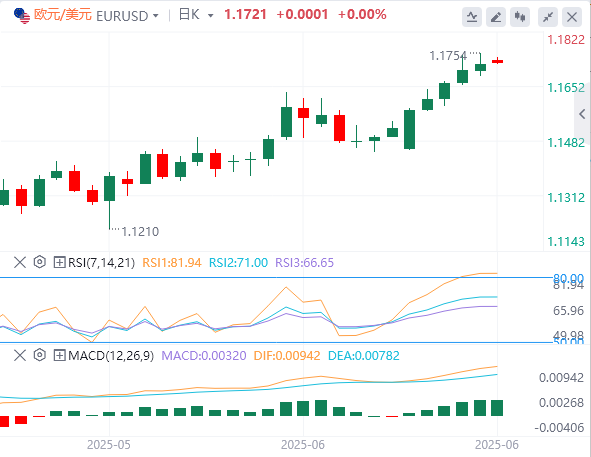Switch chart type with candlestick icon
The width and height of the screenshot is (591, 457).
tap(520, 17)
